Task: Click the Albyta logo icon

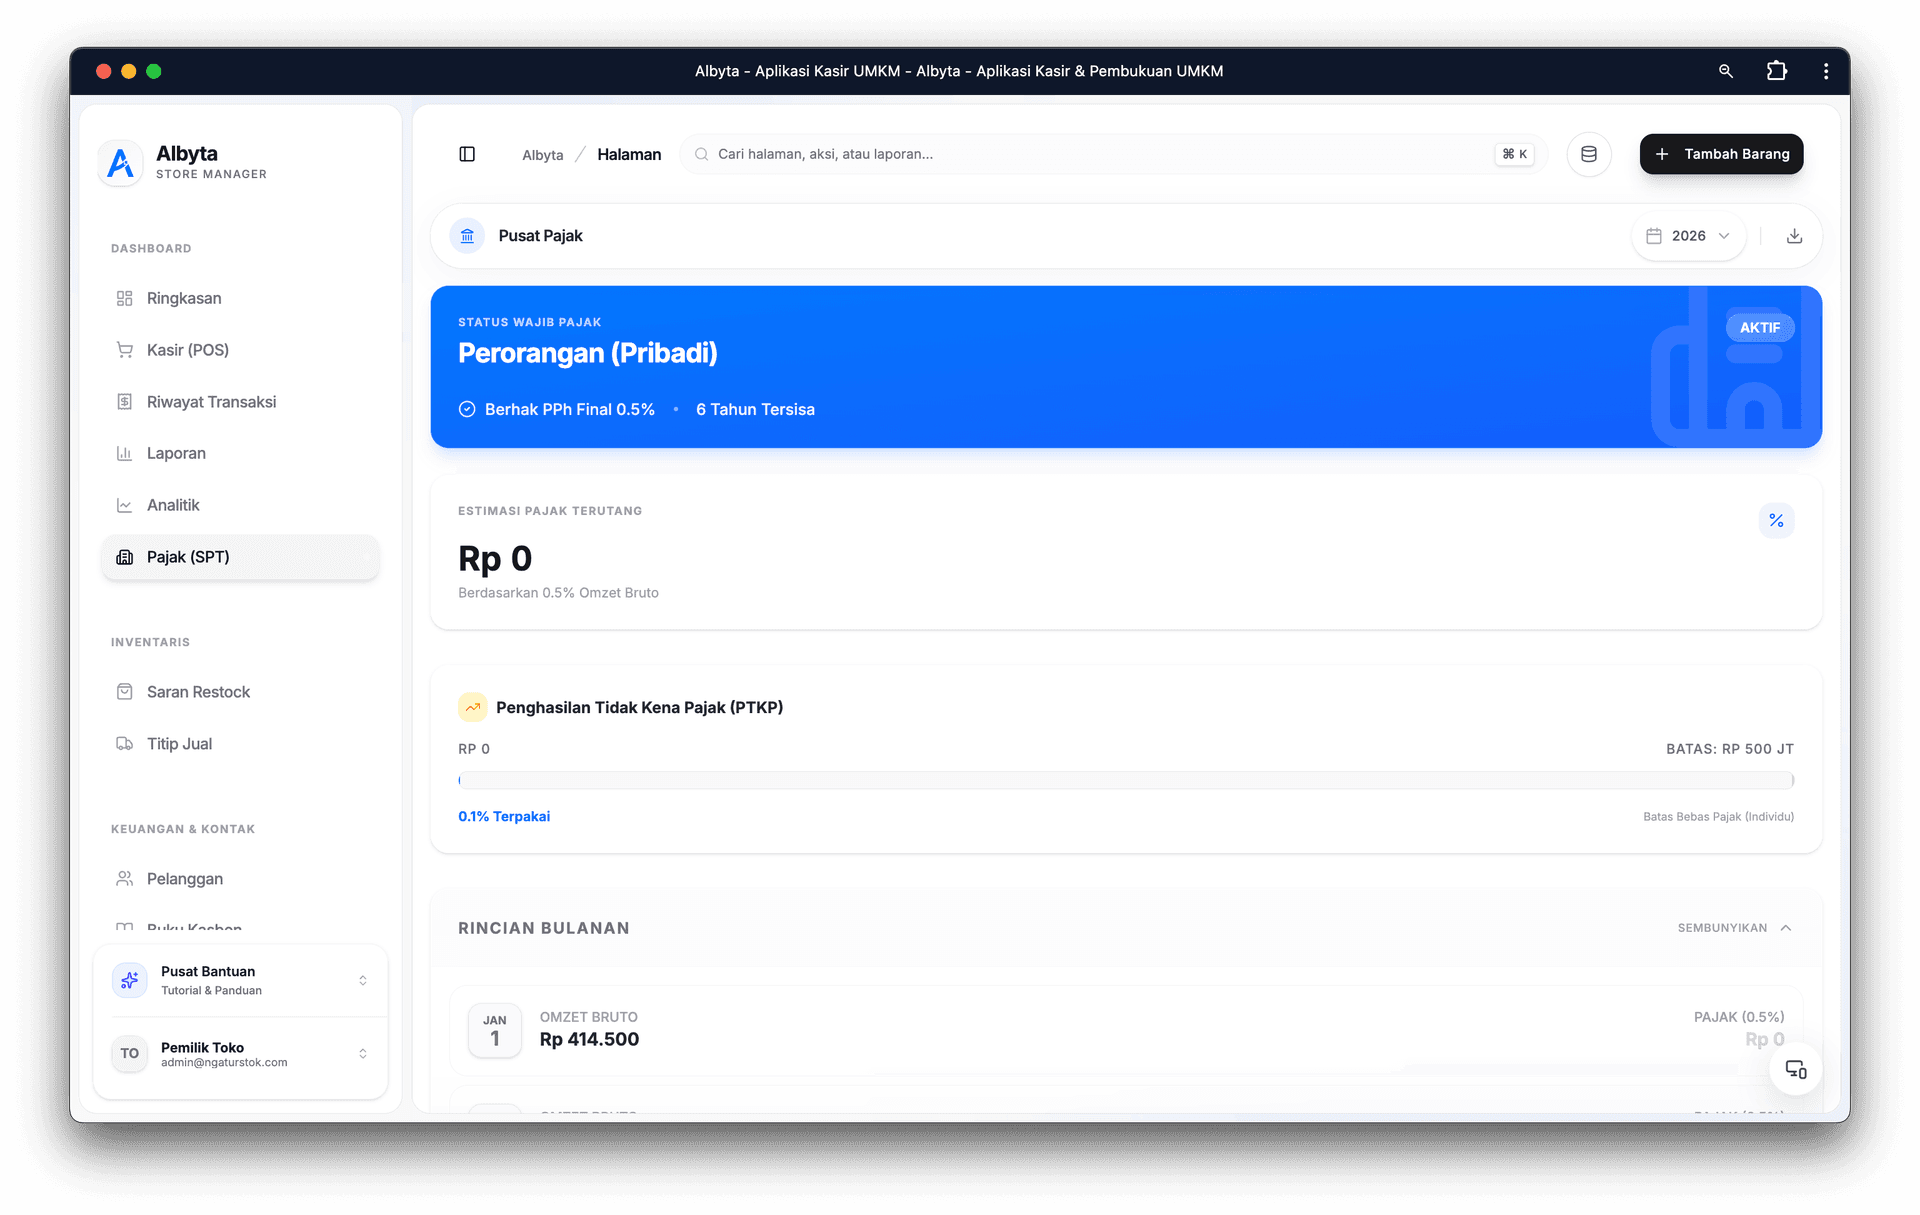Action: point(121,162)
